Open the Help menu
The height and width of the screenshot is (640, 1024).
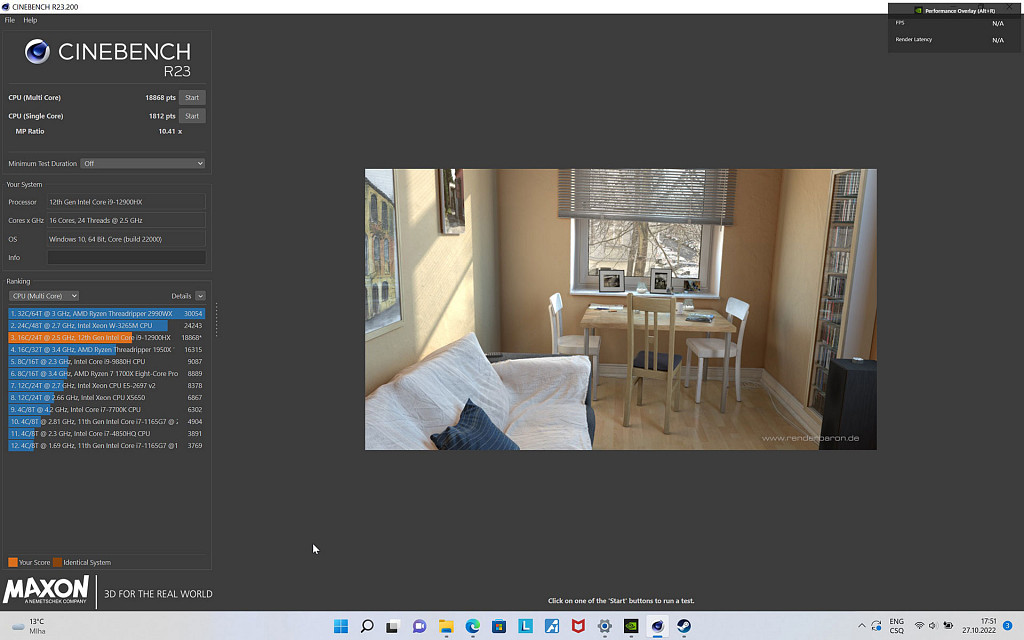click(x=30, y=20)
